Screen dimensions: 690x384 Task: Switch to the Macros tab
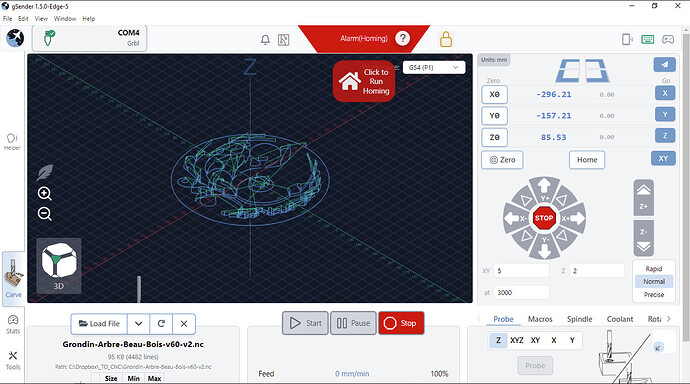[x=540, y=319]
